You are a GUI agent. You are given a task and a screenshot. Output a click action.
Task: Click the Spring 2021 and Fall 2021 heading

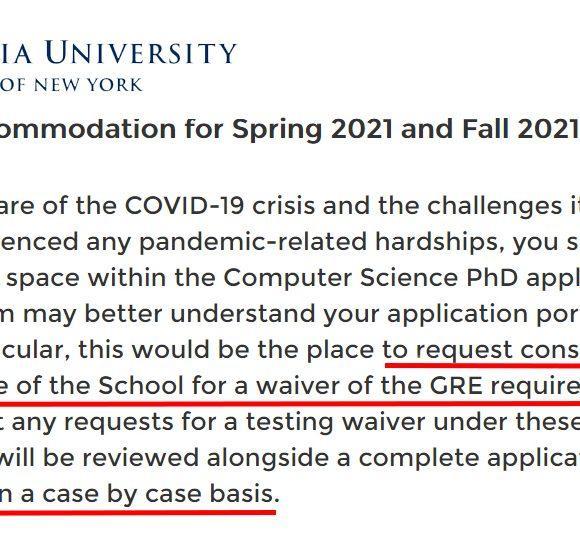(x=289, y=129)
